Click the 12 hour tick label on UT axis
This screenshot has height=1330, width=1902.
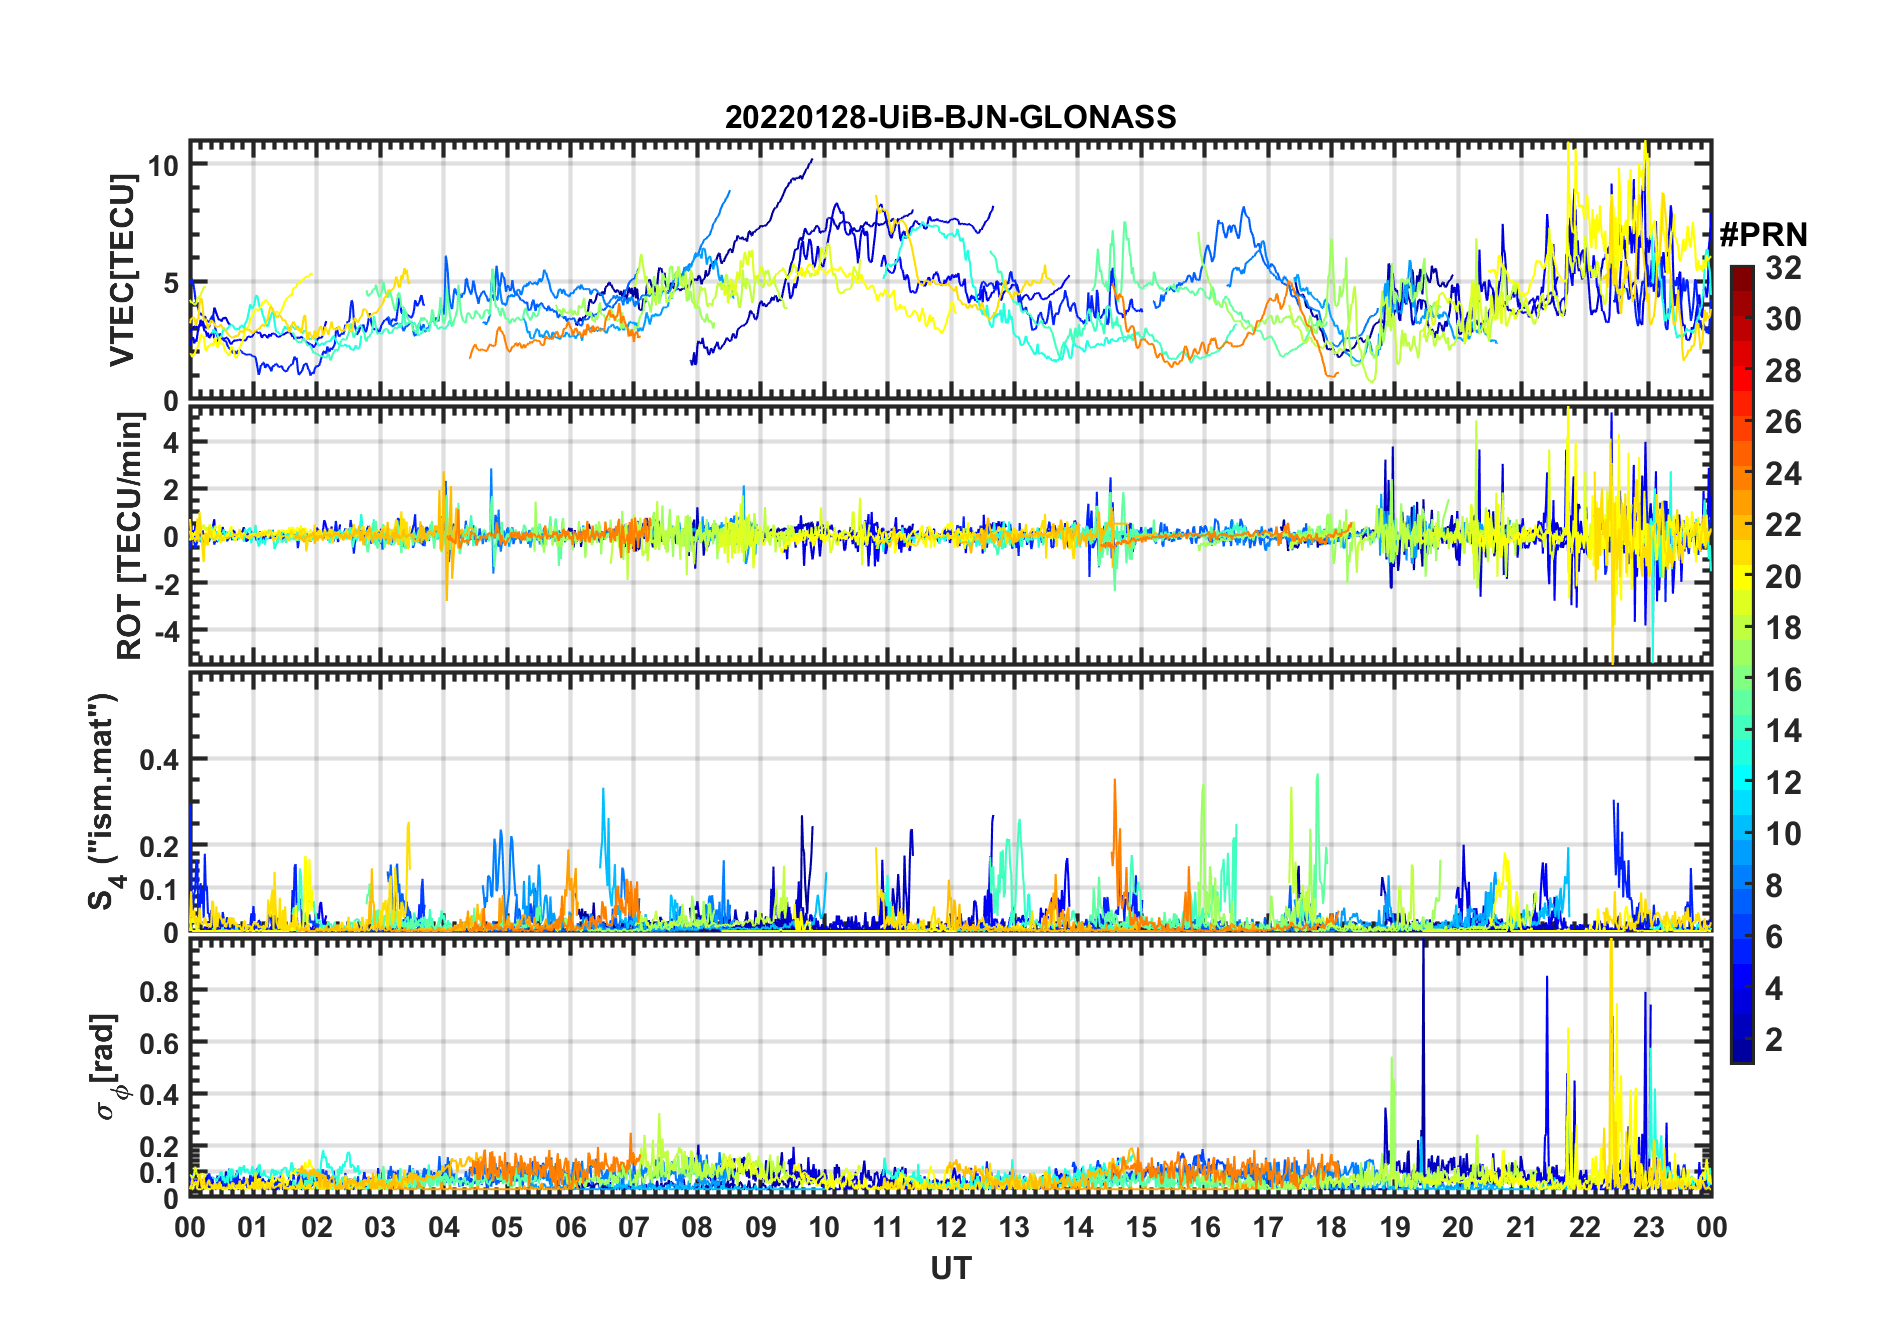click(x=951, y=1227)
